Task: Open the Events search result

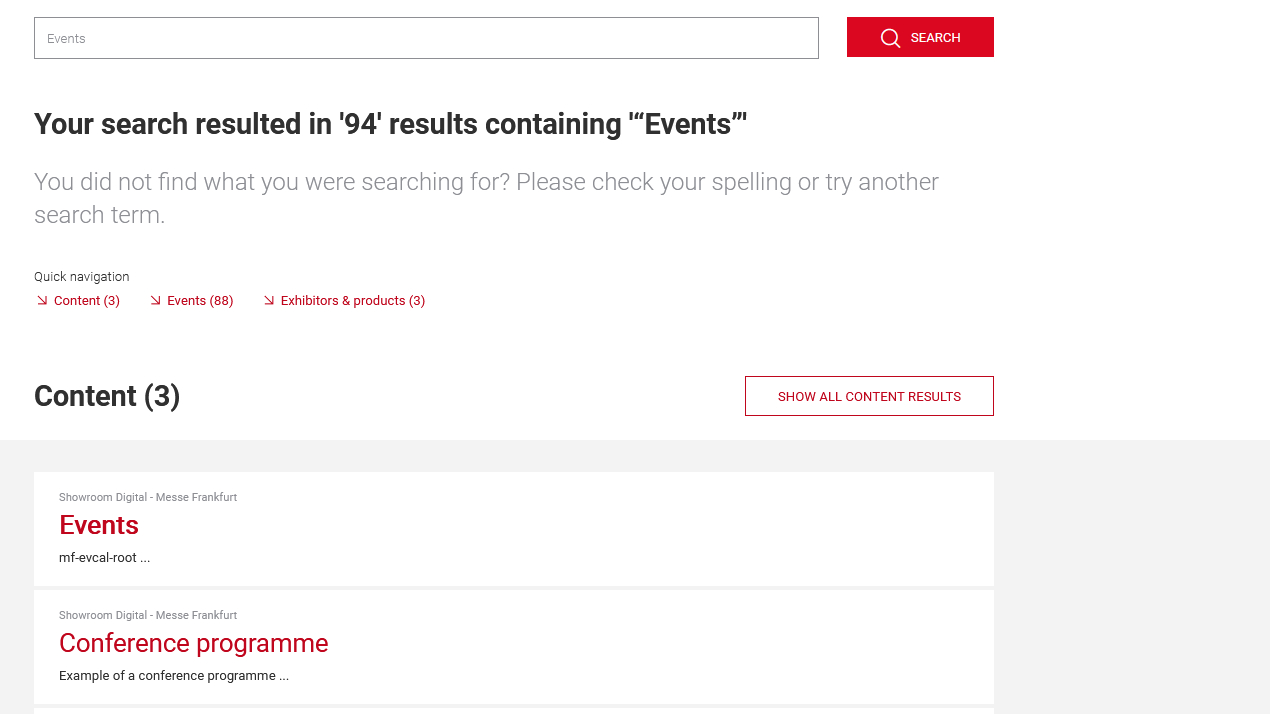Action: (x=98, y=524)
